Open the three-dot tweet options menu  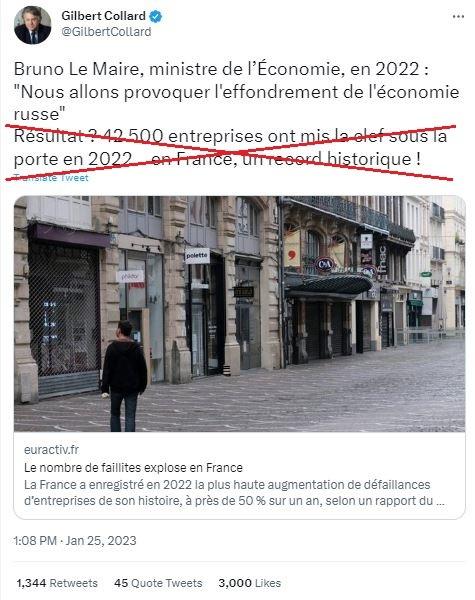[458, 16]
